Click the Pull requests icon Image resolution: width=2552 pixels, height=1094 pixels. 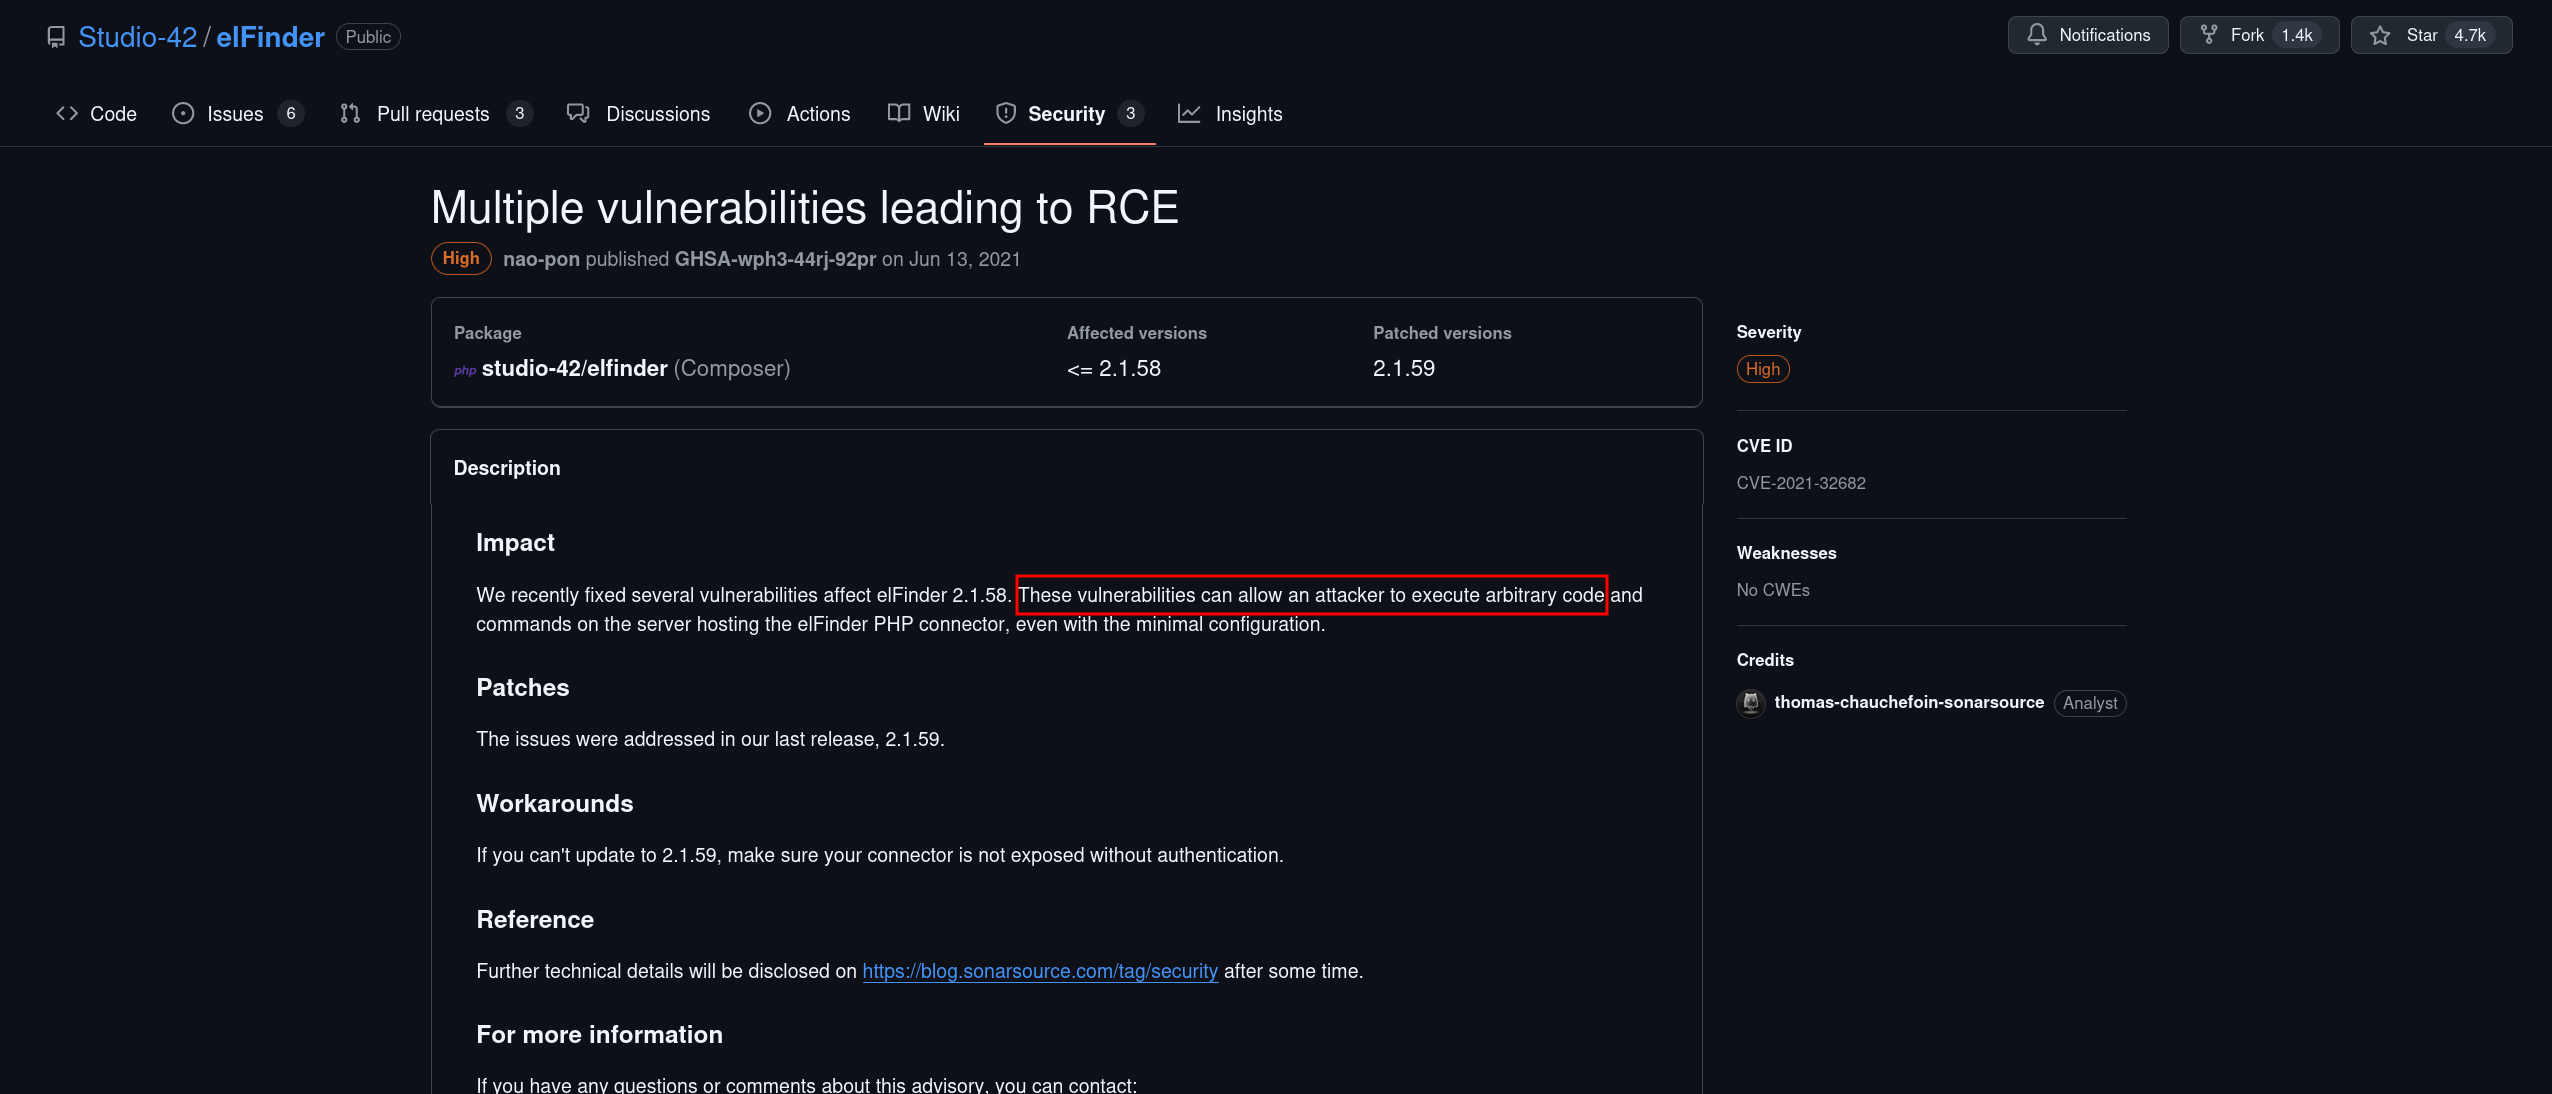[350, 114]
